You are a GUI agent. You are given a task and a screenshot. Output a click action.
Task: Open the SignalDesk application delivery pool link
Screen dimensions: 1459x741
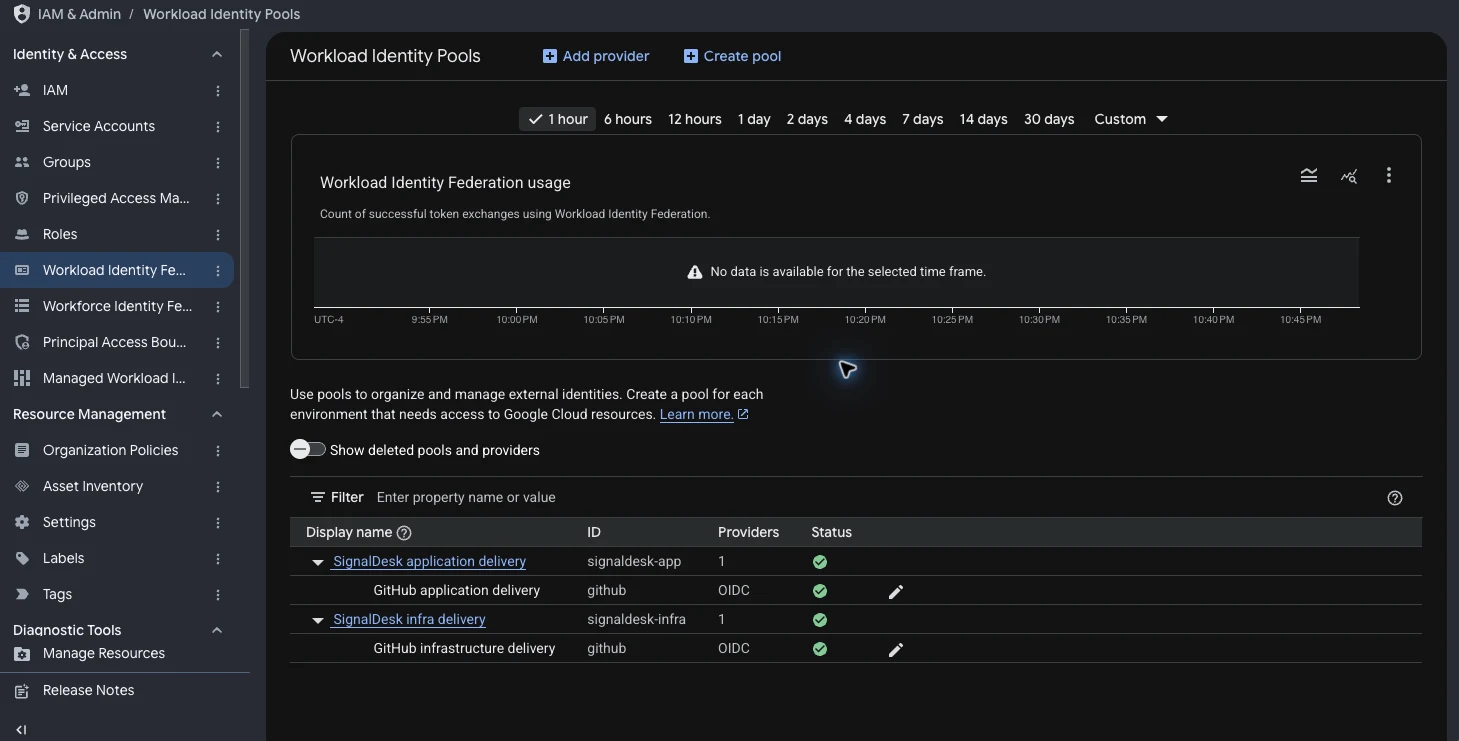click(430, 562)
